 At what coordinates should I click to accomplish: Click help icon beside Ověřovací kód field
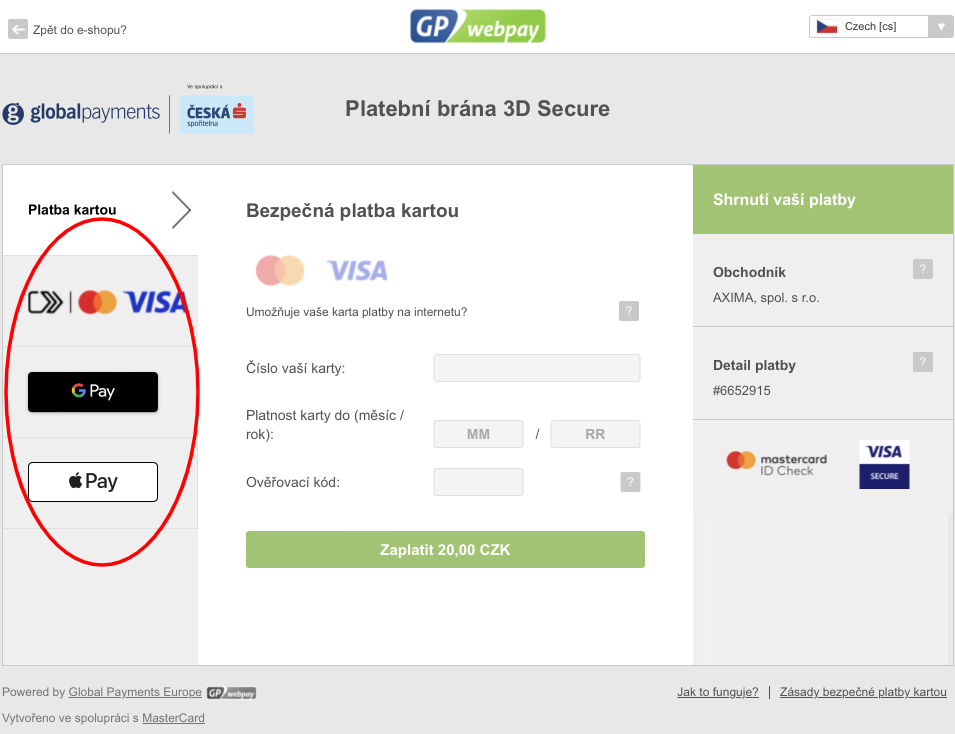point(630,482)
